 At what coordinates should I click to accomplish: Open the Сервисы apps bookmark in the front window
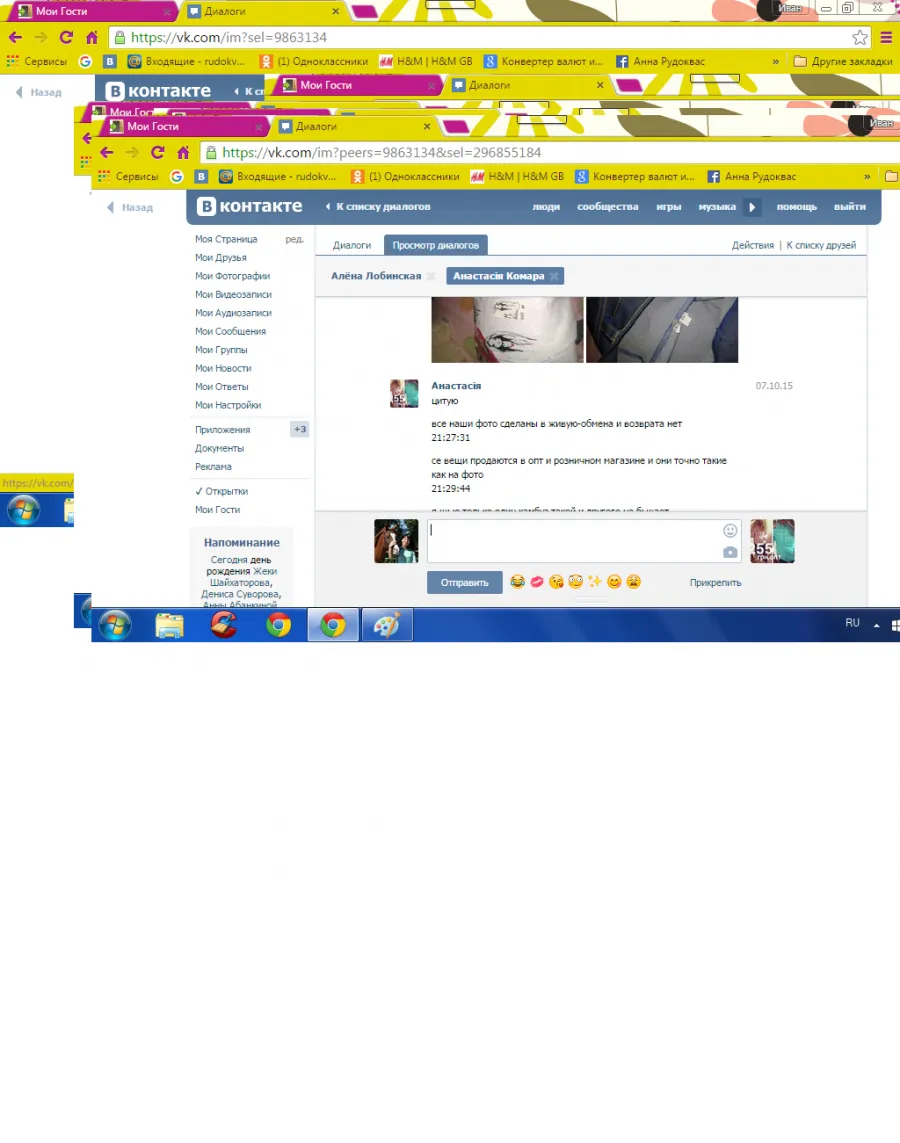pyautogui.click(x=128, y=176)
